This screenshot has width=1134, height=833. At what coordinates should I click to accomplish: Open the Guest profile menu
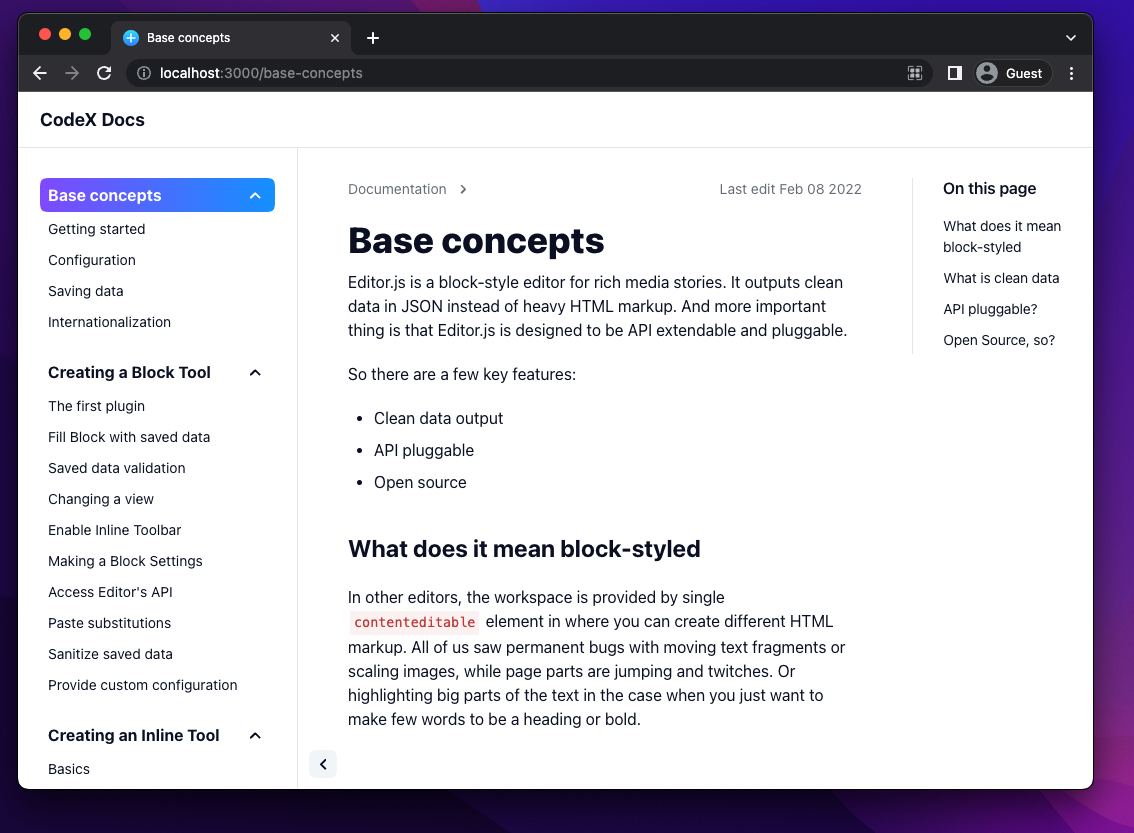(1011, 73)
